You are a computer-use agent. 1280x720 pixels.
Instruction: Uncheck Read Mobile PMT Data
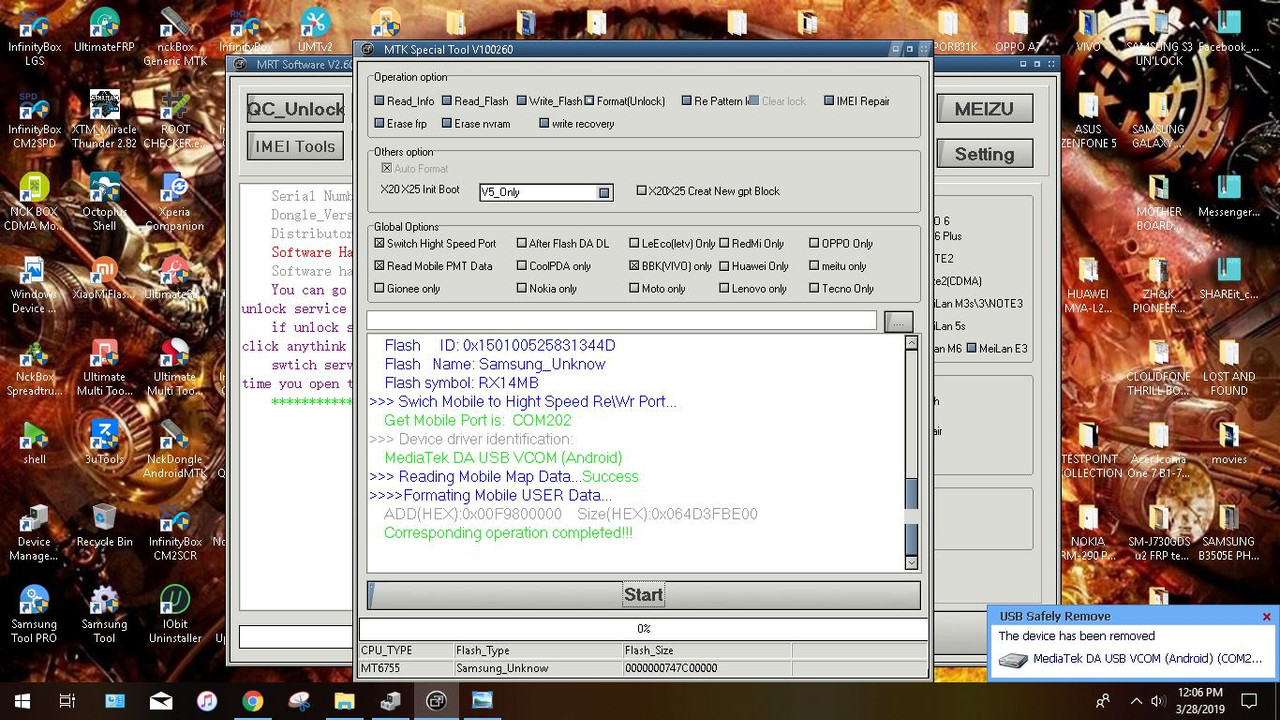click(x=380, y=267)
